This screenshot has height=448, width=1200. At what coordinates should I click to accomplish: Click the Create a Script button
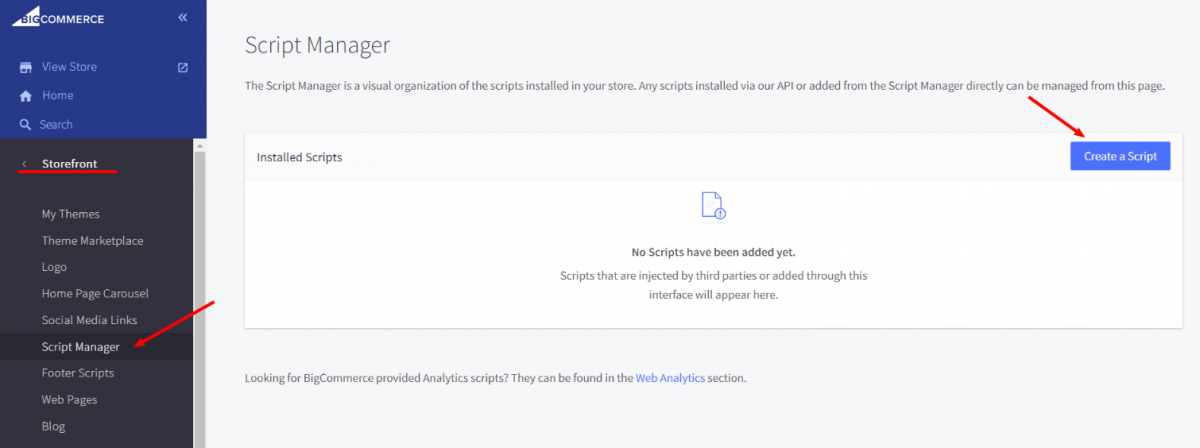pos(1120,155)
